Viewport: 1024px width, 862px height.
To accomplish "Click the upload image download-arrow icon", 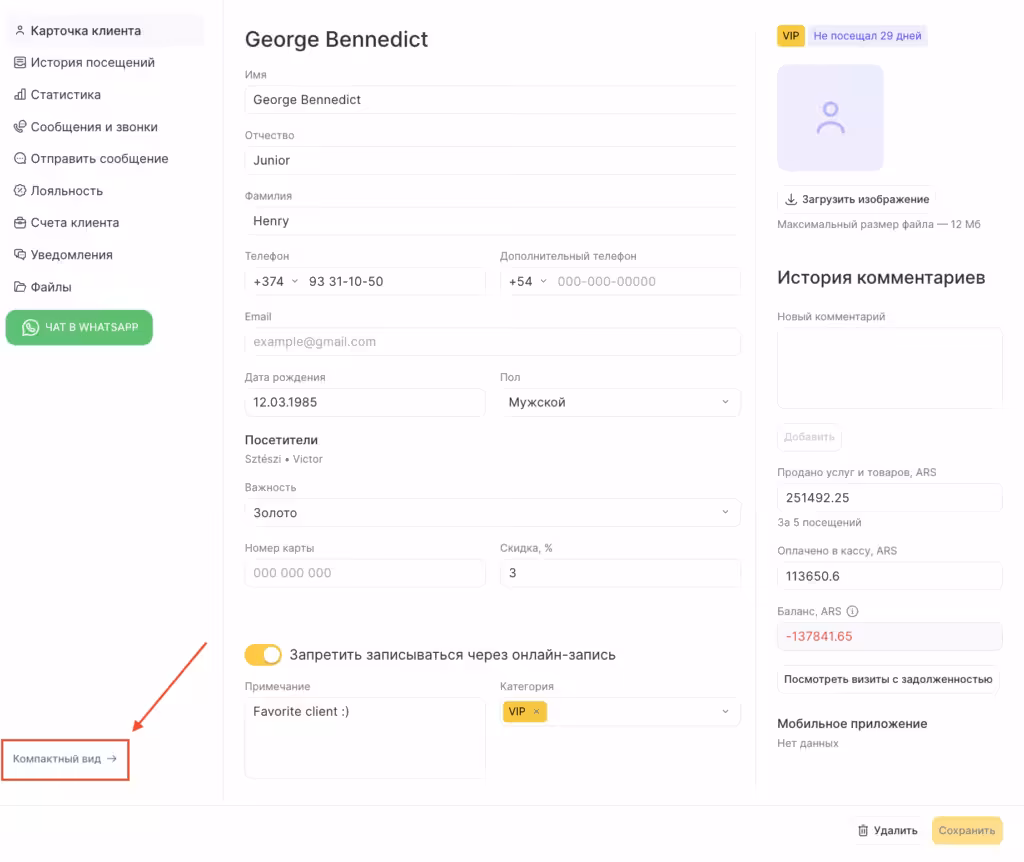I will [x=791, y=199].
